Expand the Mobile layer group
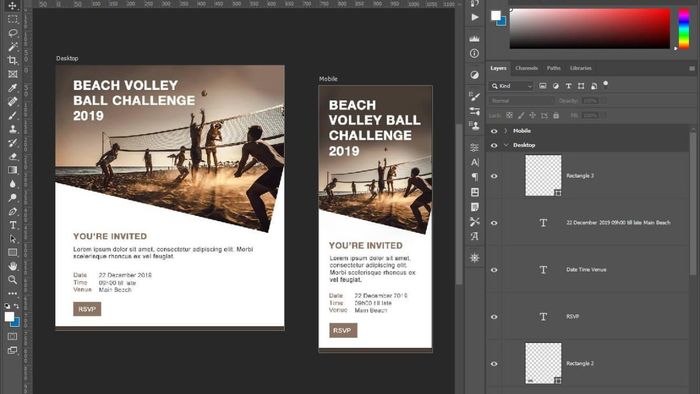Viewport: 700px width, 394px height. tap(506, 131)
